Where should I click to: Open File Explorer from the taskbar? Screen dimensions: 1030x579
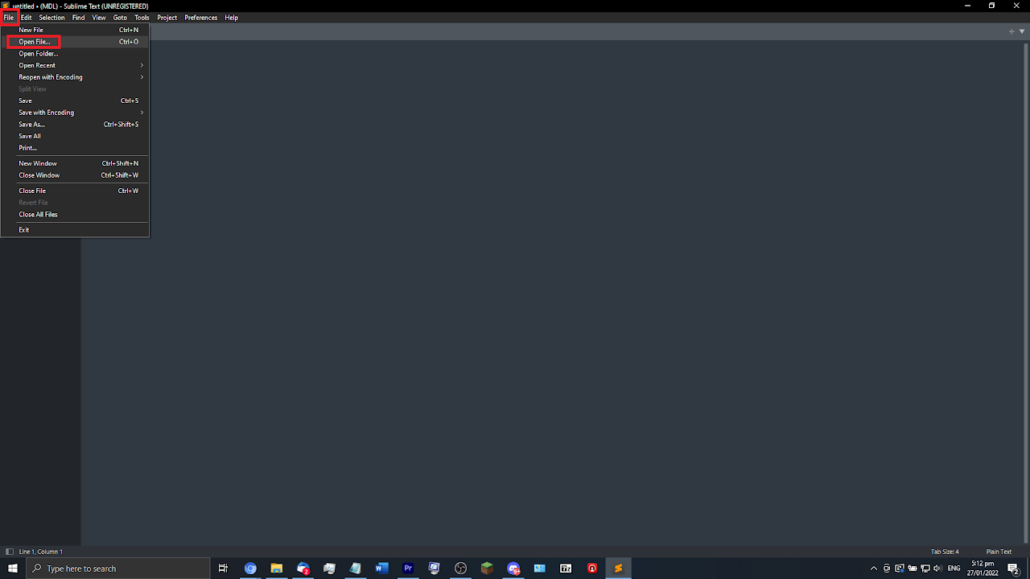277,568
